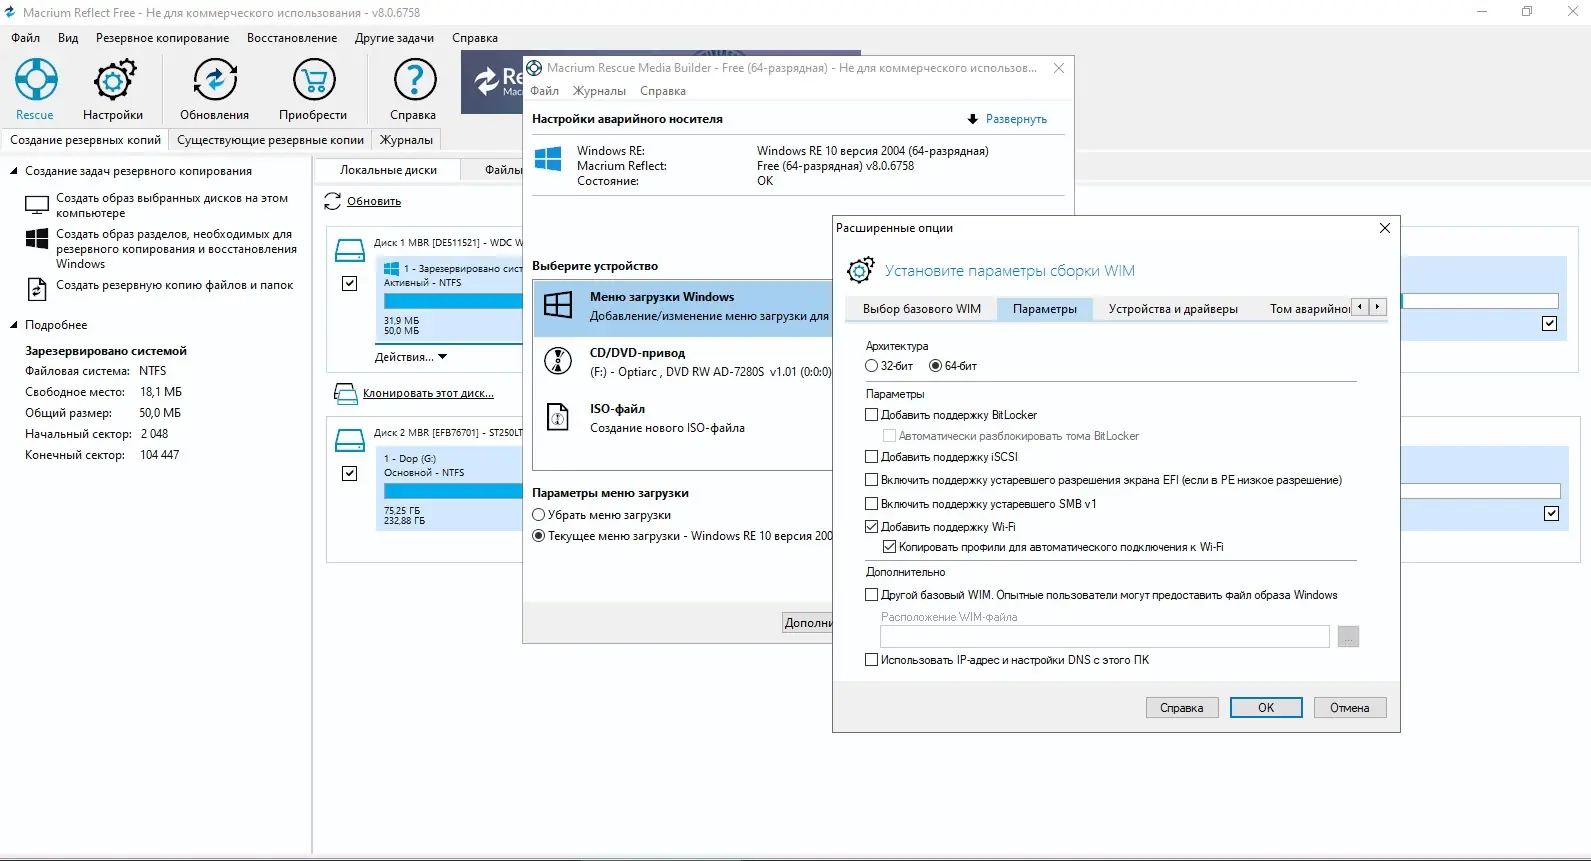Close the Macrium Rescue Media Builder window
1591x861 pixels.
click(x=1059, y=68)
